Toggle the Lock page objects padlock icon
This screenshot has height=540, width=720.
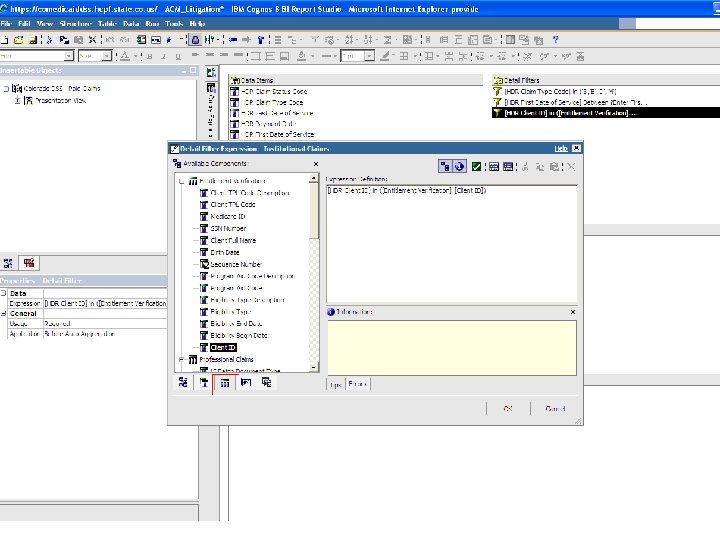click(195, 40)
